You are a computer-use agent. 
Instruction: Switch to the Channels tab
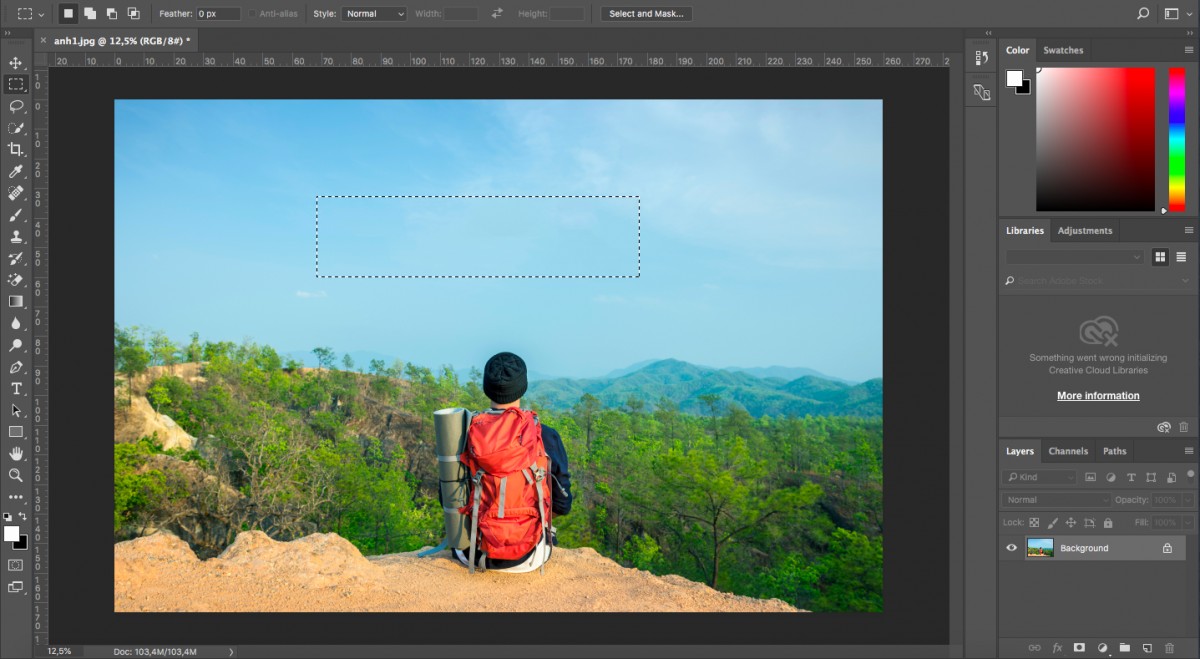(1068, 451)
